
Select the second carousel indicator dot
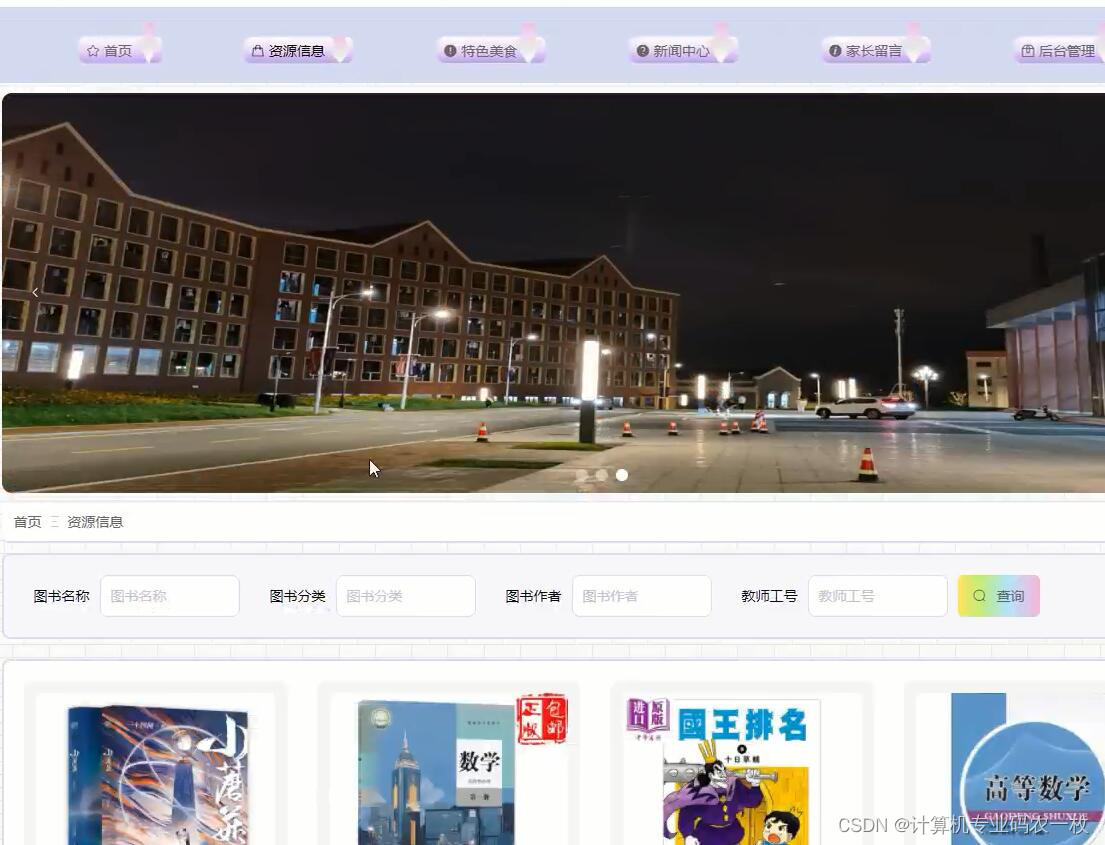click(x=602, y=475)
